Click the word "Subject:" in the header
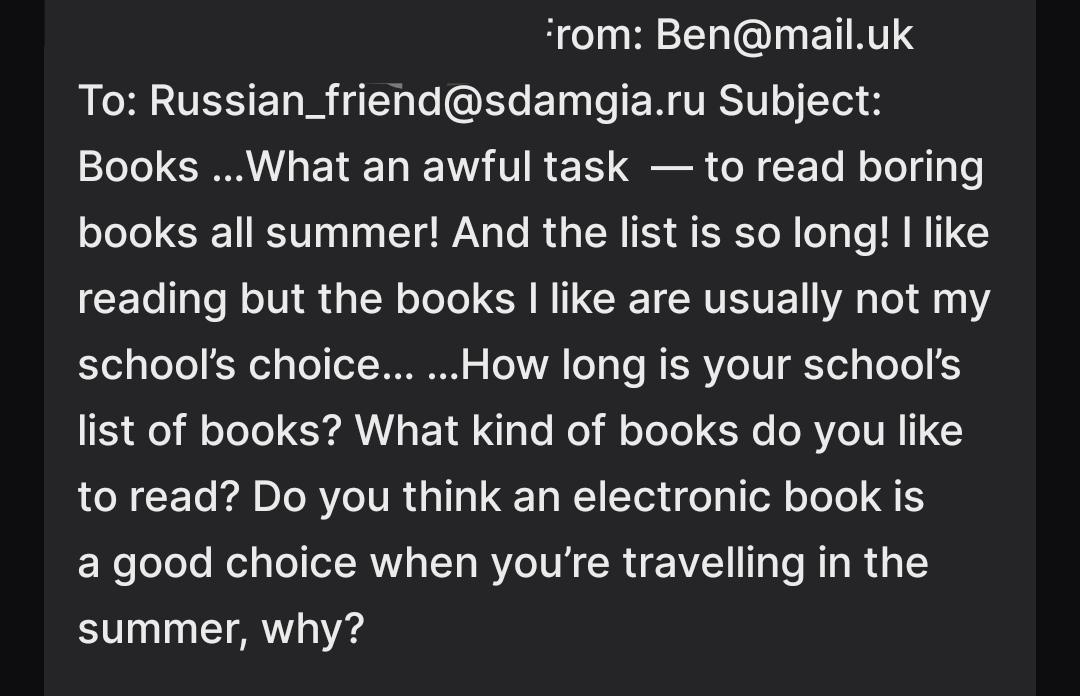Image resolution: width=1080 pixels, height=696 pixels. pyautogui.click(x=800, y=102)
